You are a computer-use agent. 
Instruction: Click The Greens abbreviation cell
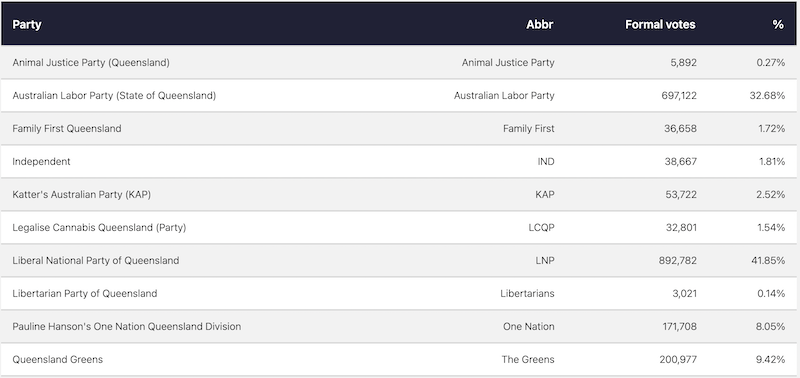click(528, 359)
